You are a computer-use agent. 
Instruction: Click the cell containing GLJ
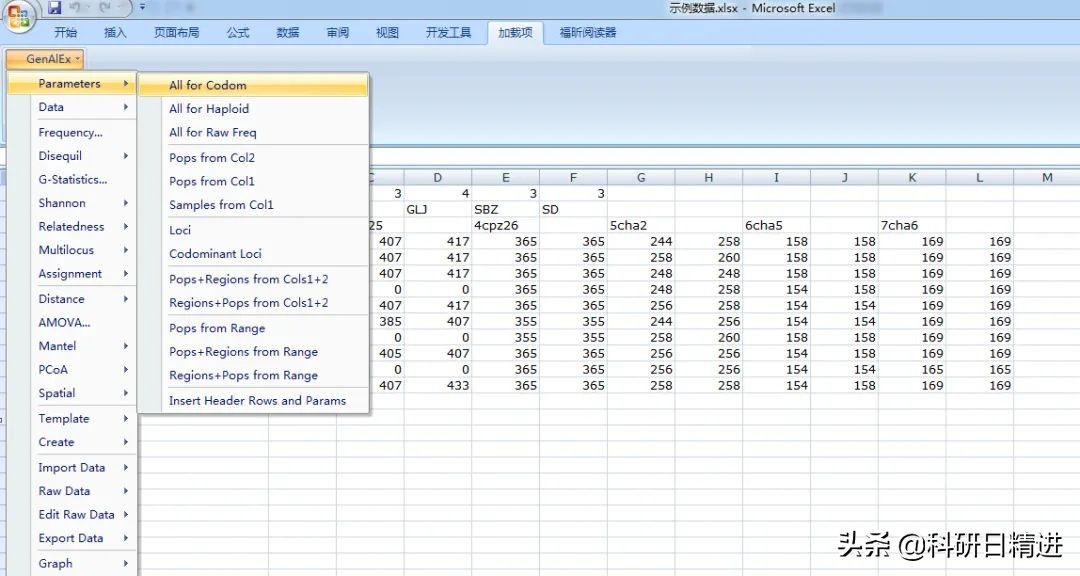pyautogui.click(x=437, y=209)
